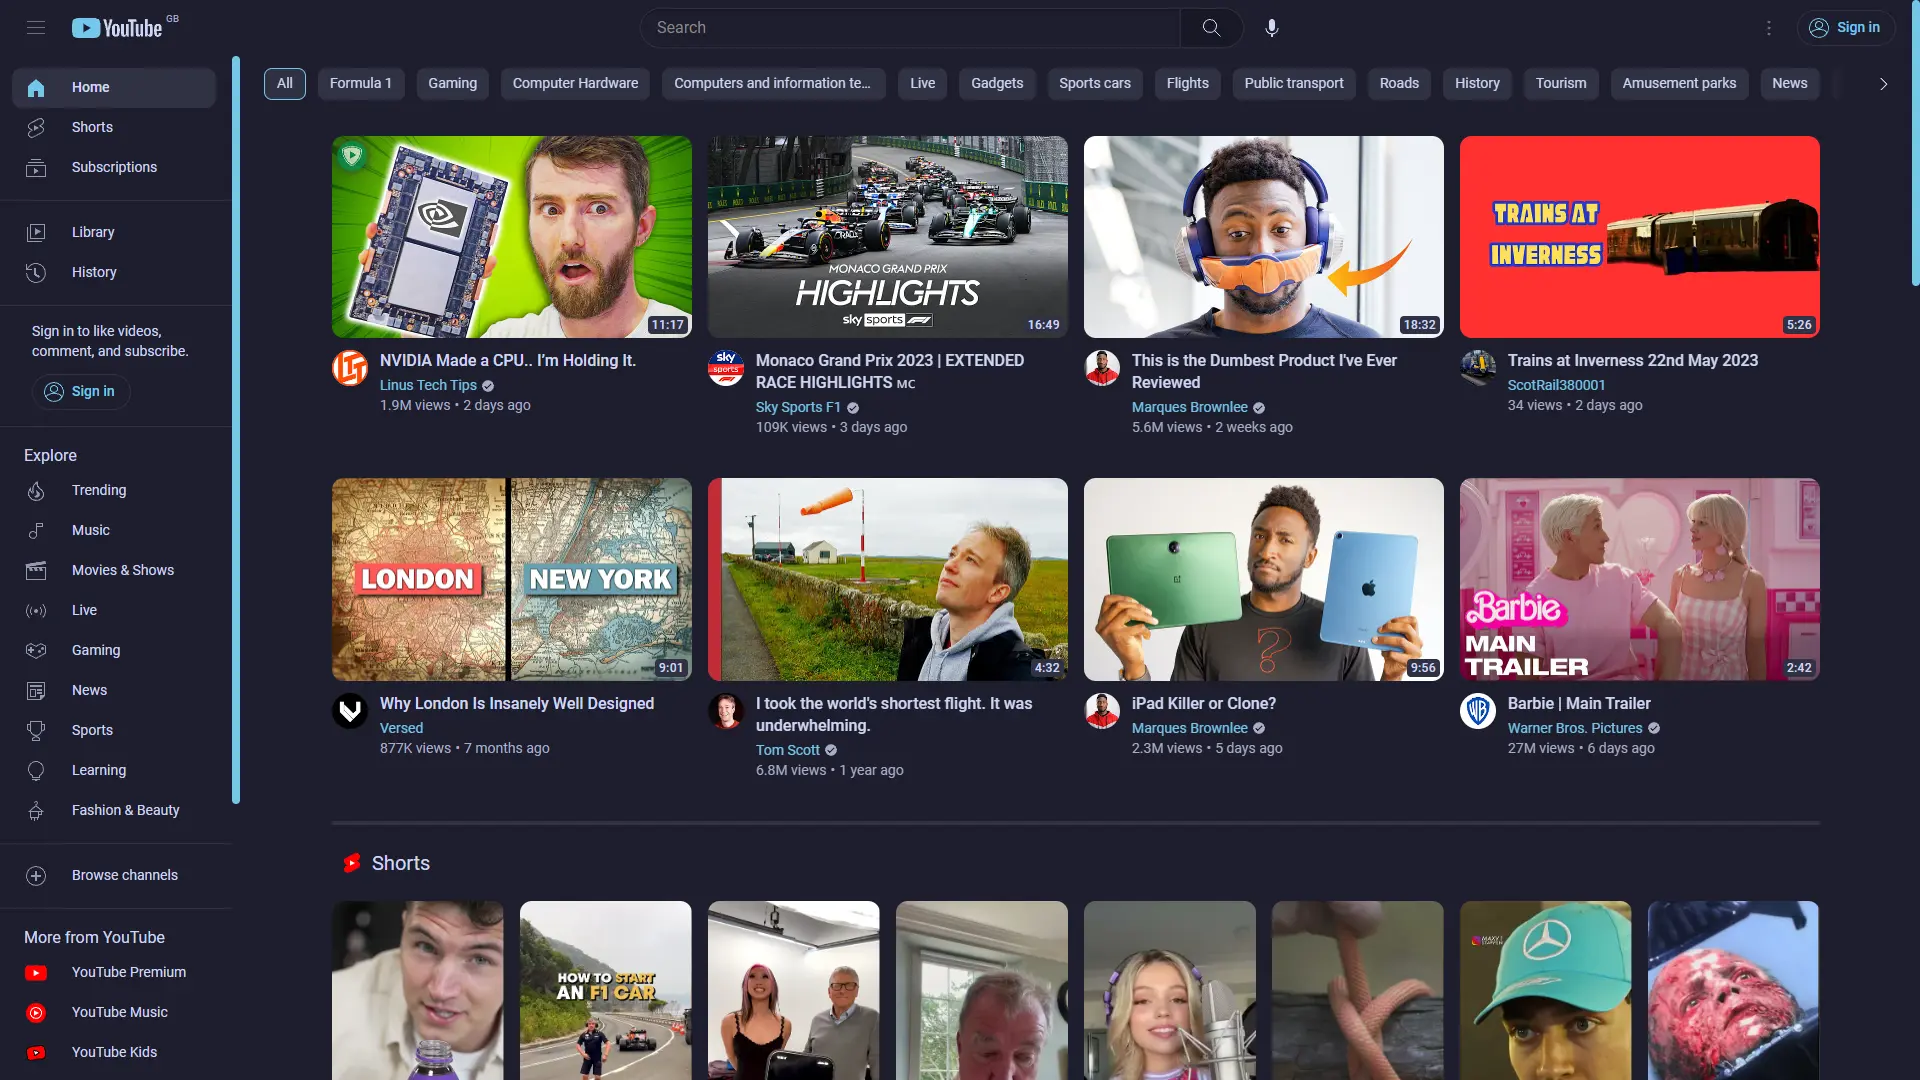Image resolution: width=1920 pixels, height=1080 pixels.
Task: Start voice search with microphone icon
Action: pyautogui.click(x=1271, y=28)
